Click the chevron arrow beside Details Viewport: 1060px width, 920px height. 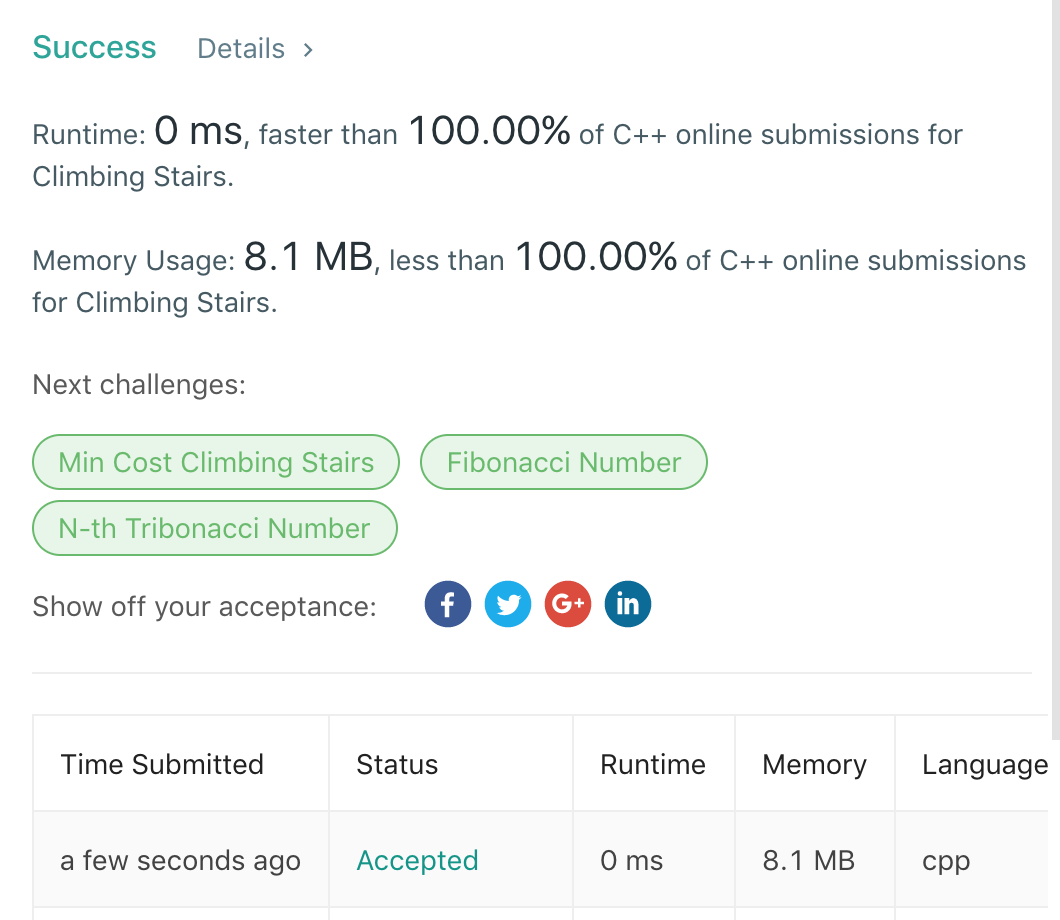tap(308, 49)
